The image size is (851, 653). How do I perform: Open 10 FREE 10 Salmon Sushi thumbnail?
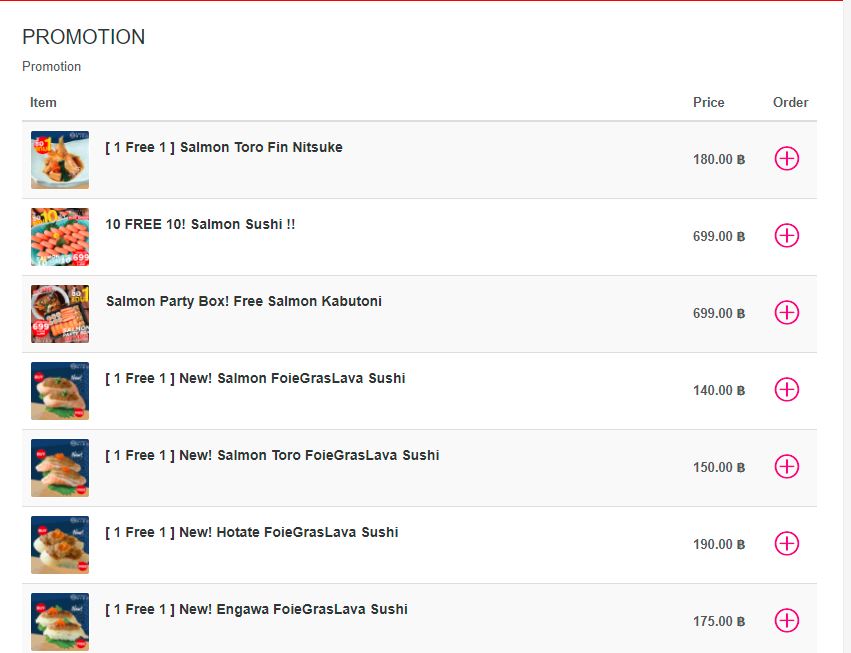tap(60, 237)
